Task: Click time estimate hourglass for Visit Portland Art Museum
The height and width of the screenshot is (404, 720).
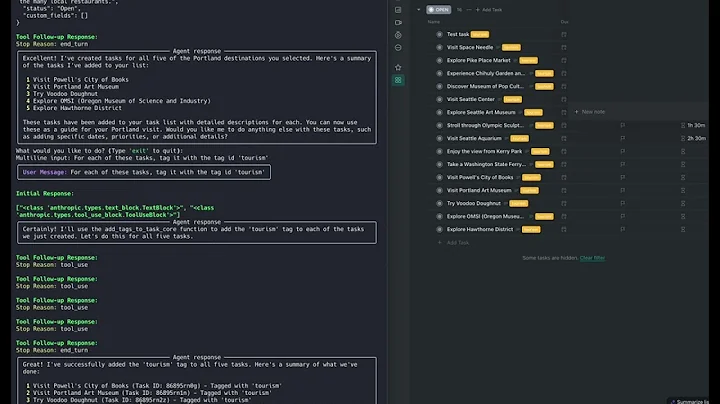Action: coord(683,190)
